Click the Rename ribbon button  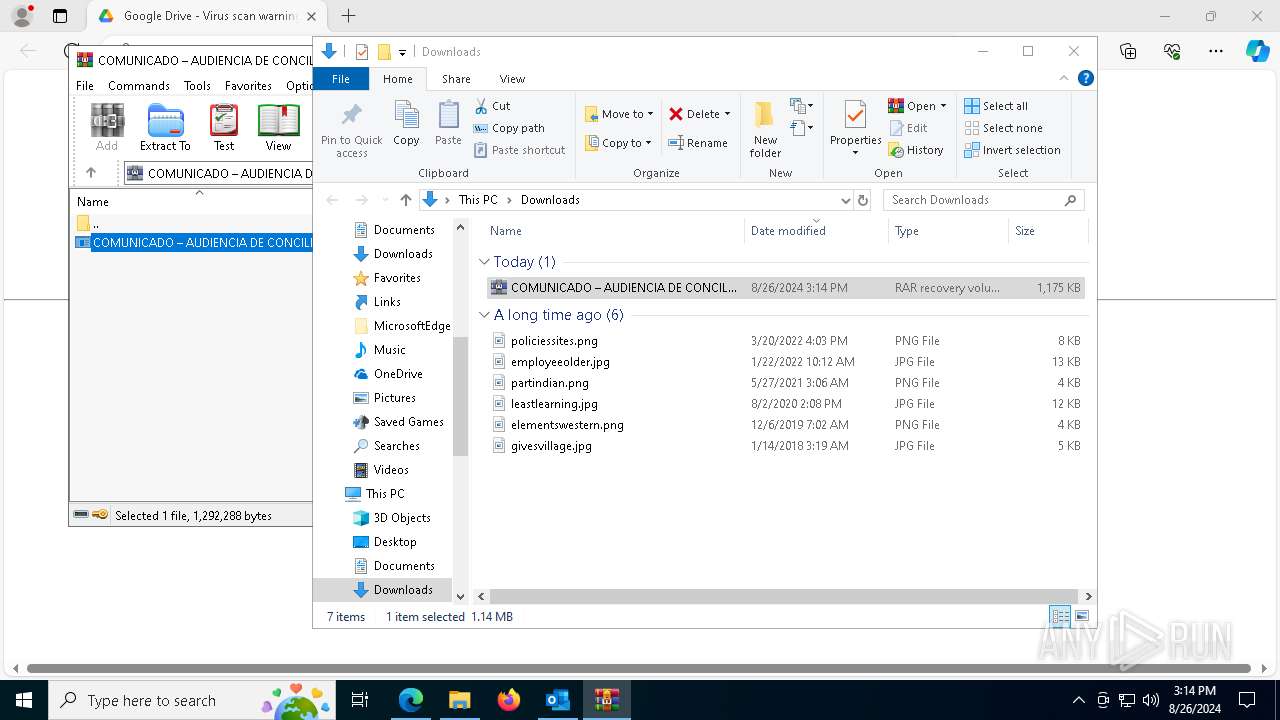point(698,143)
